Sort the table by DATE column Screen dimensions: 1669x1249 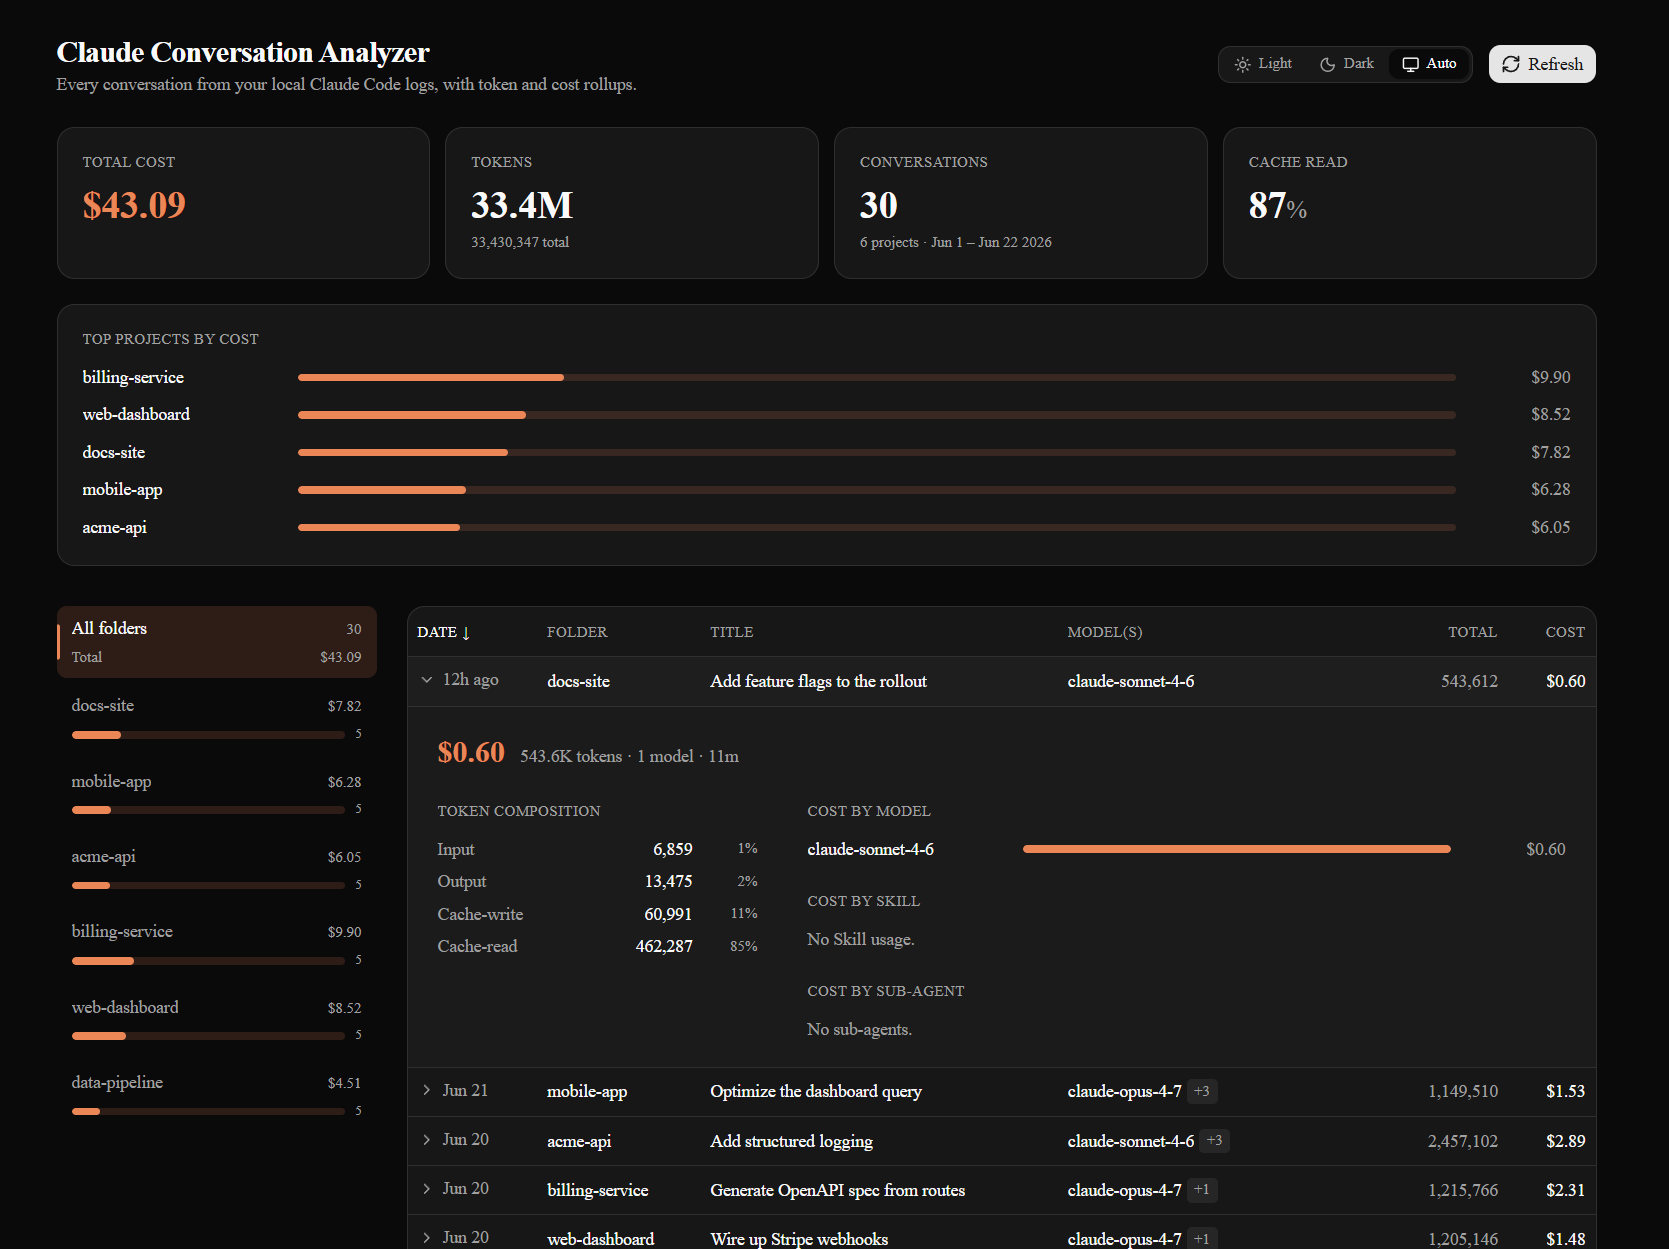443,632
